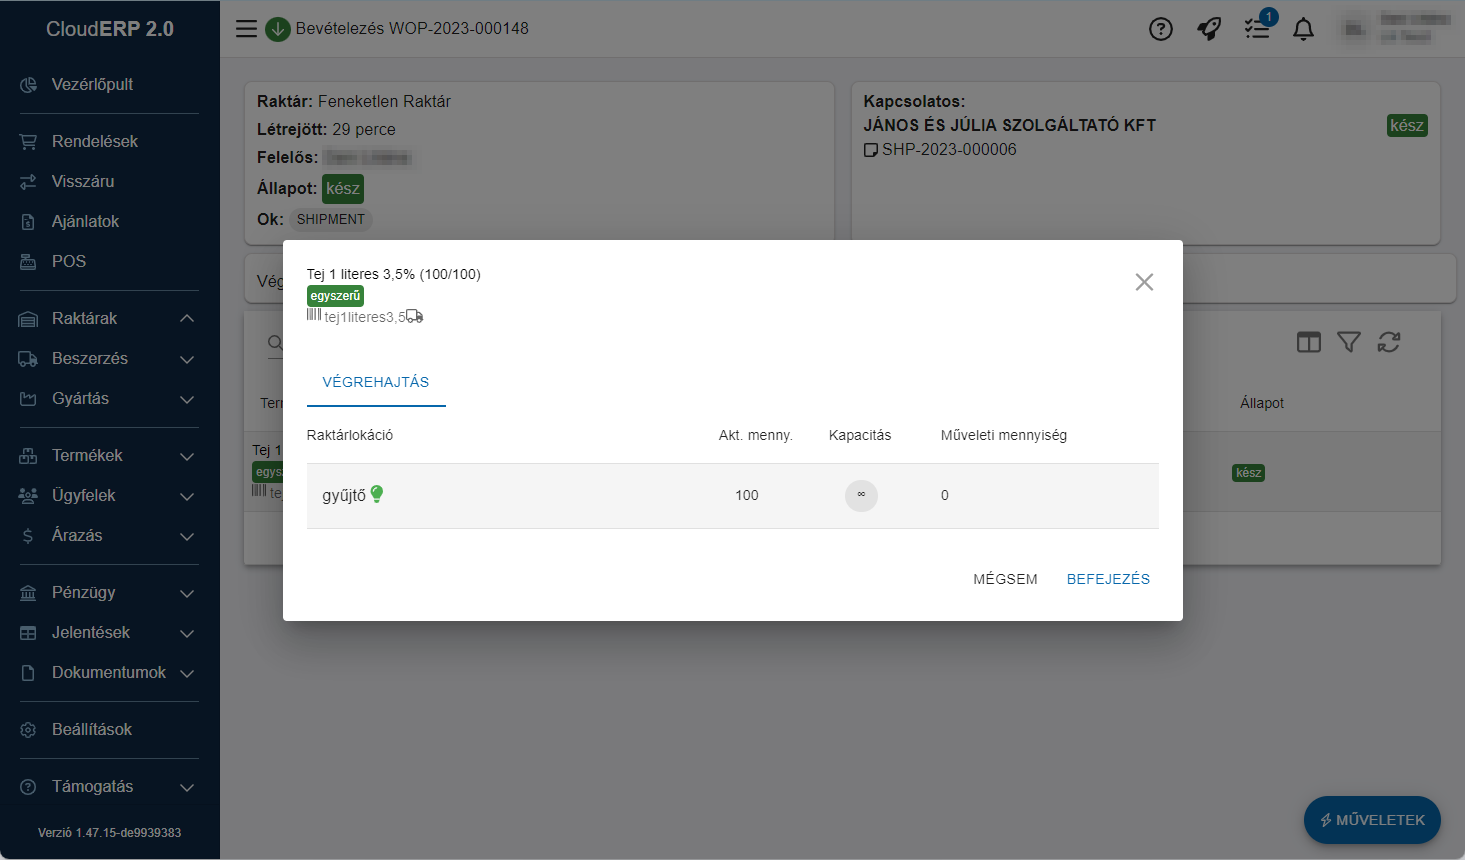The height and width of the screenshot is (860, 1465).
Task: Select the VÉGREHAJTÁS tab
Action: 375,382
